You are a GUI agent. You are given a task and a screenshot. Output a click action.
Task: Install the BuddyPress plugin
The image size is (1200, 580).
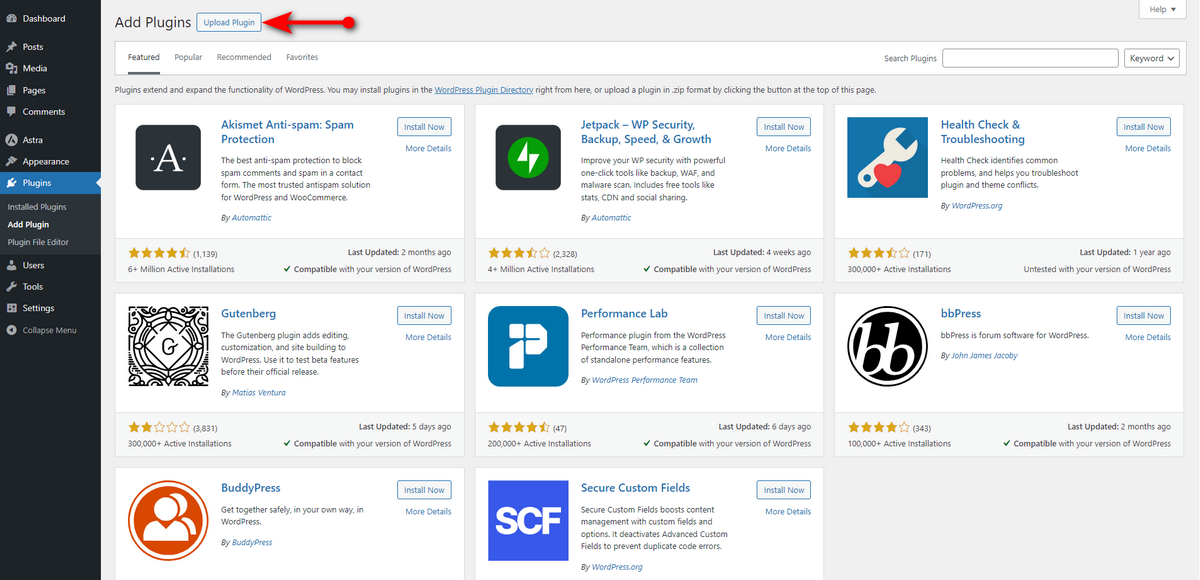point(424,490)
